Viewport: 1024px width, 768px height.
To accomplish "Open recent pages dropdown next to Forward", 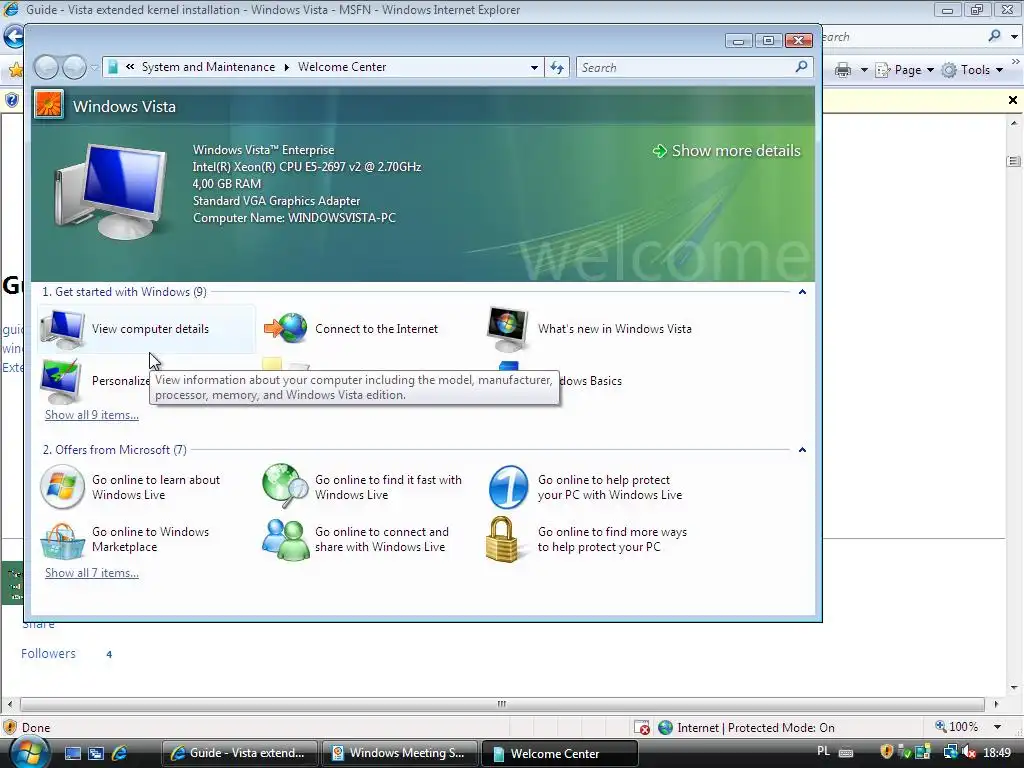I will 95,67.
